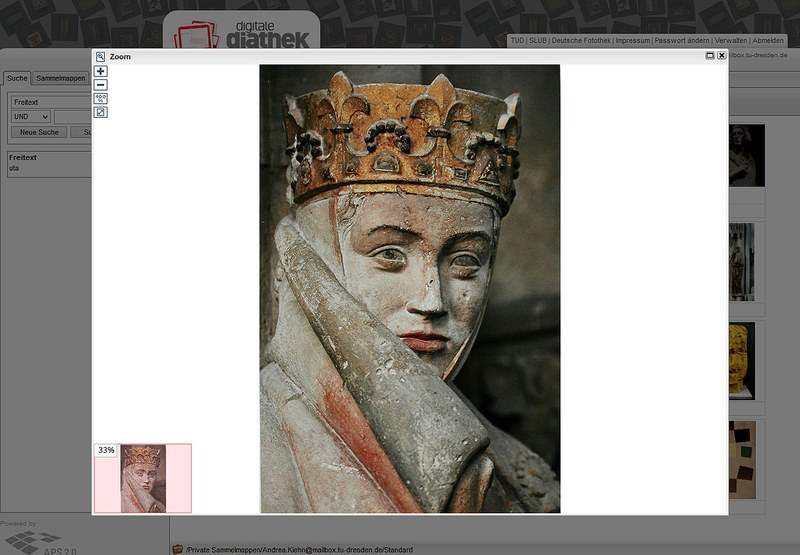Click the main zoomed statue image
Viewport: 800px width, 555px height.
410,288
